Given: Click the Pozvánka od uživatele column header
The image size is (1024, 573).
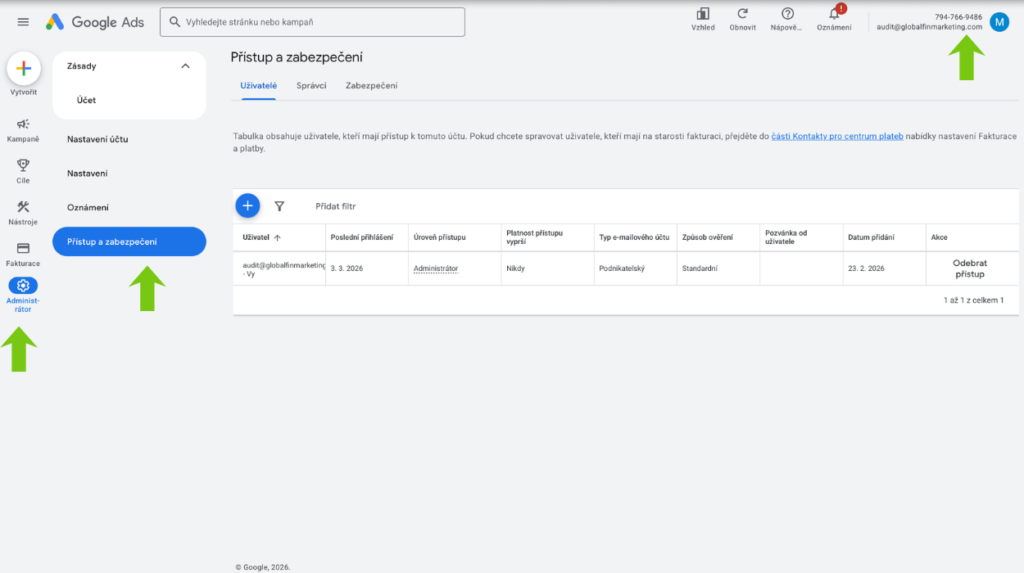Looking at the screenshot, I should [x=786, y=237].
